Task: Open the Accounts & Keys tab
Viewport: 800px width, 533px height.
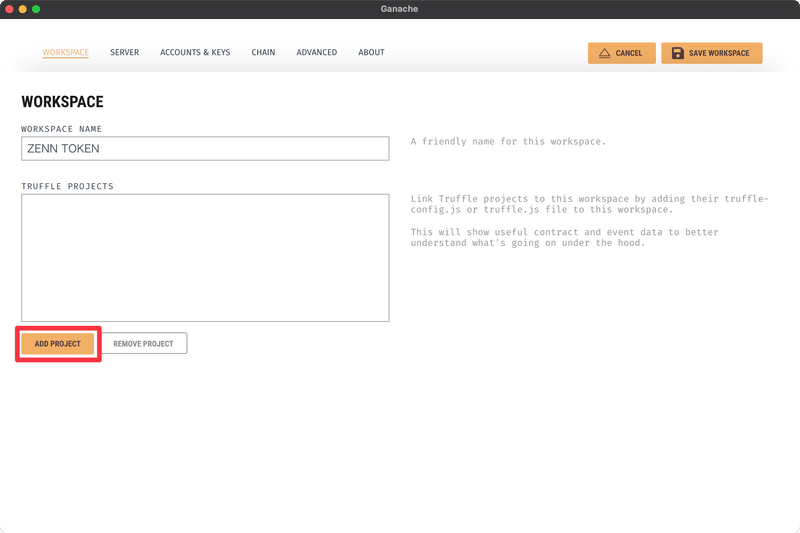Action: pyautogui.click(x=195, y=53)
